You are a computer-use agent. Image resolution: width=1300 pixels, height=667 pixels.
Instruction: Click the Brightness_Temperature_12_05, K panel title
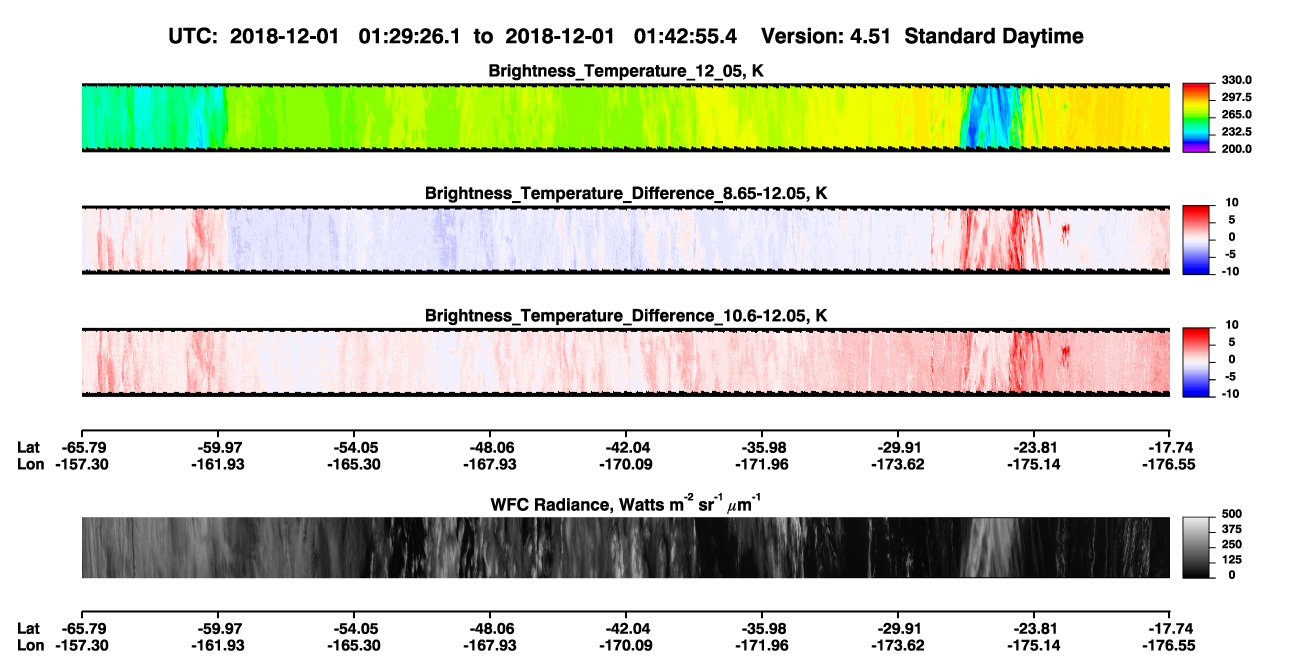pos(626,71)
